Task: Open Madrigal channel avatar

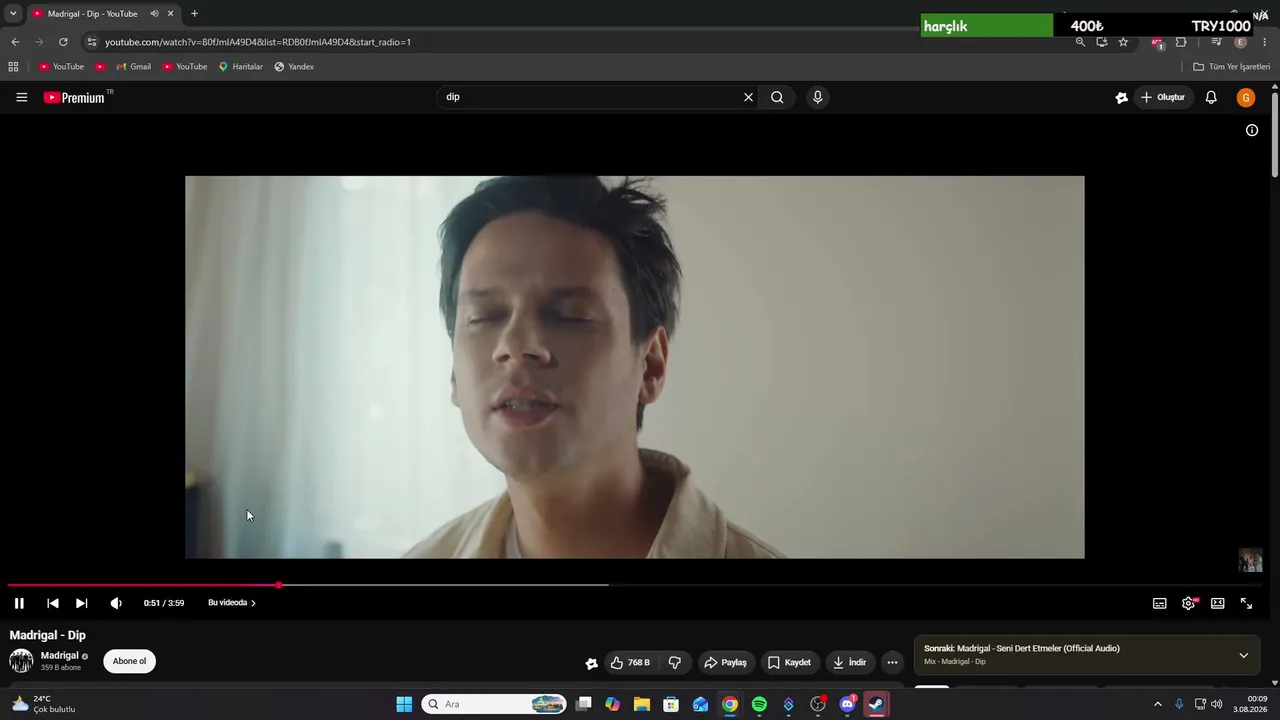Action: tap(21, 661)
